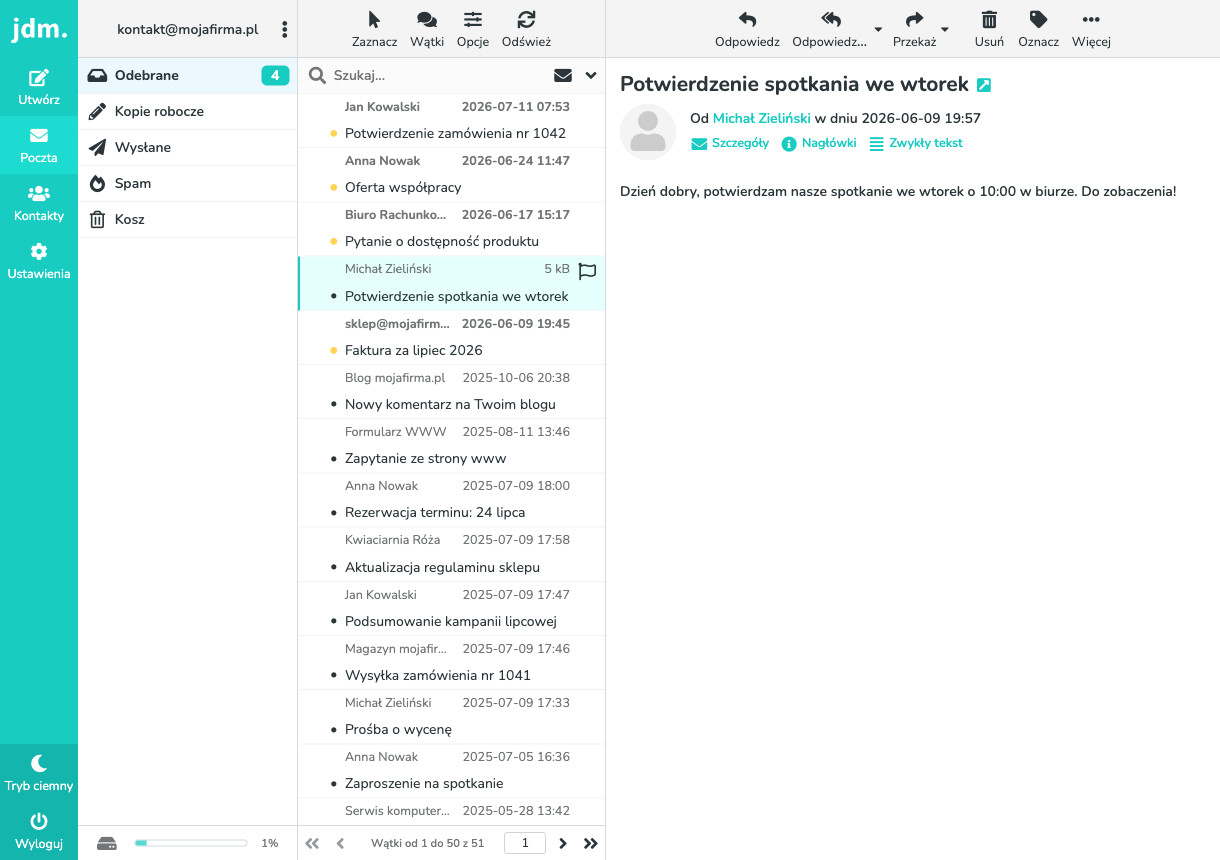Open the Opcje list options
The image size is (1220, 860).
click(472, 29)
